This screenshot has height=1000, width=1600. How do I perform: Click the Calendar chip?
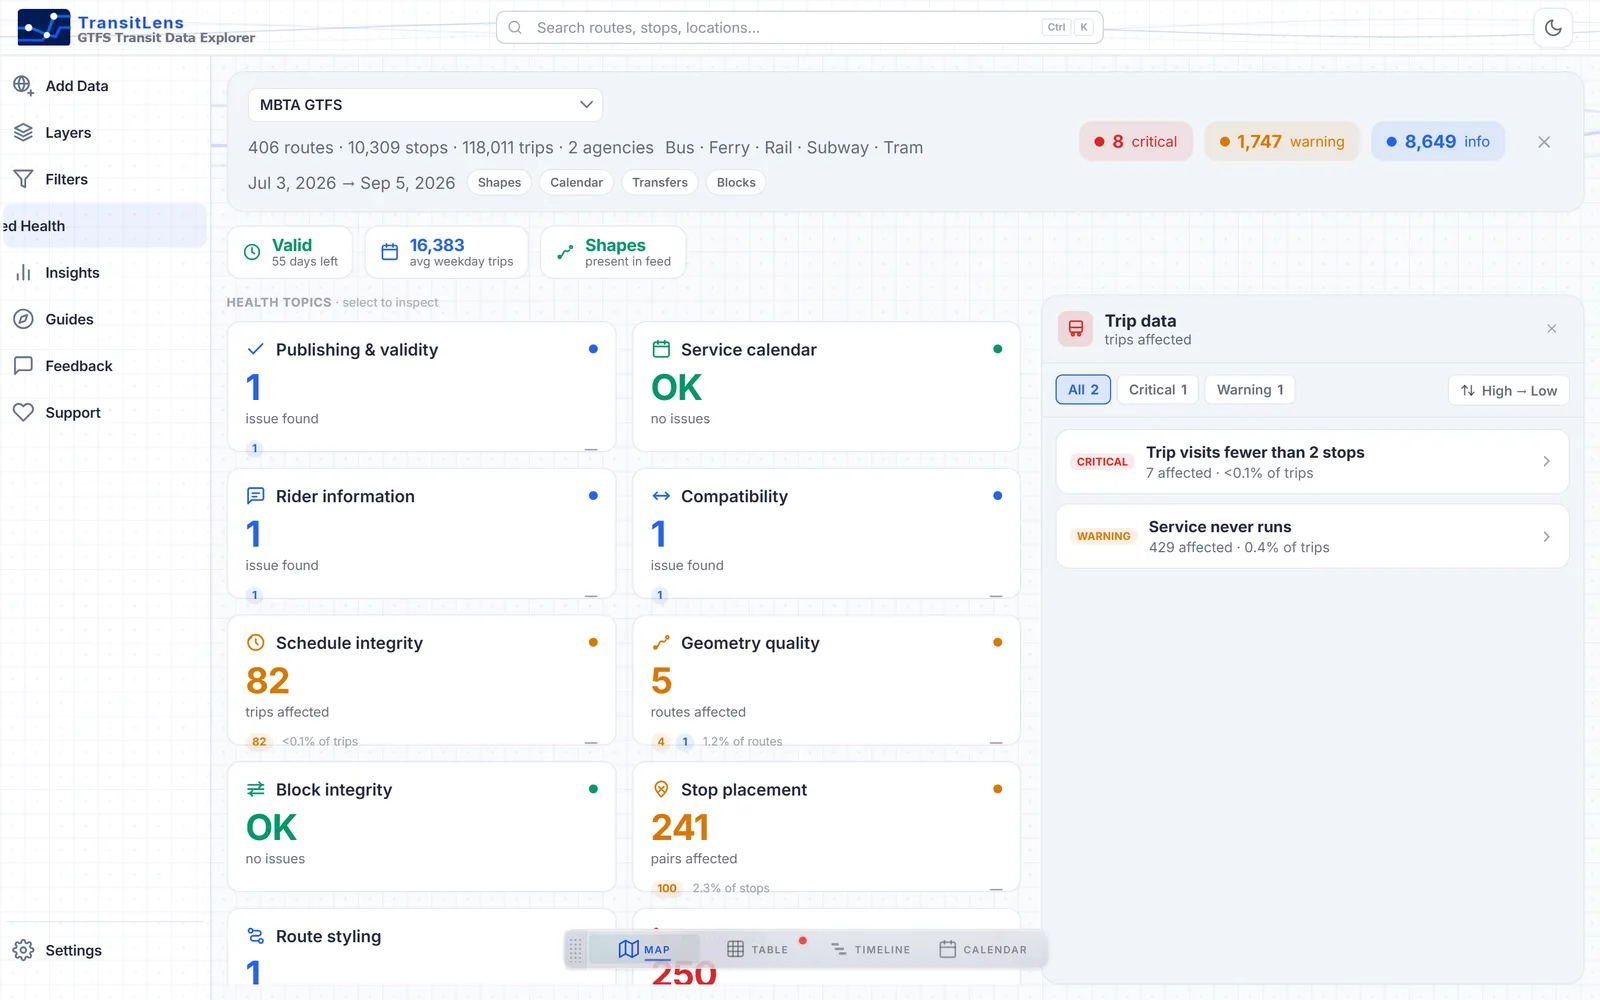[576, 183]
